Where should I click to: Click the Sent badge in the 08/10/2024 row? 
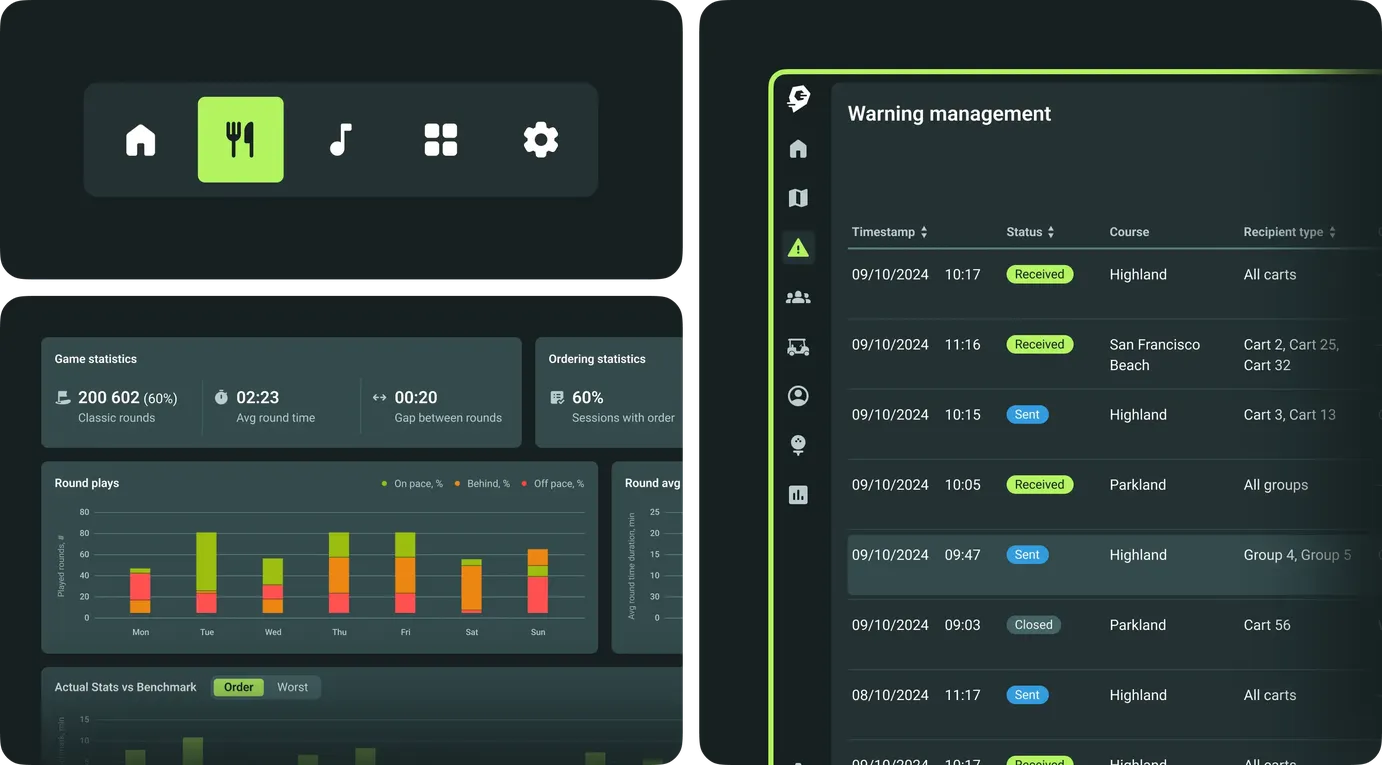tap(1027, 694)
